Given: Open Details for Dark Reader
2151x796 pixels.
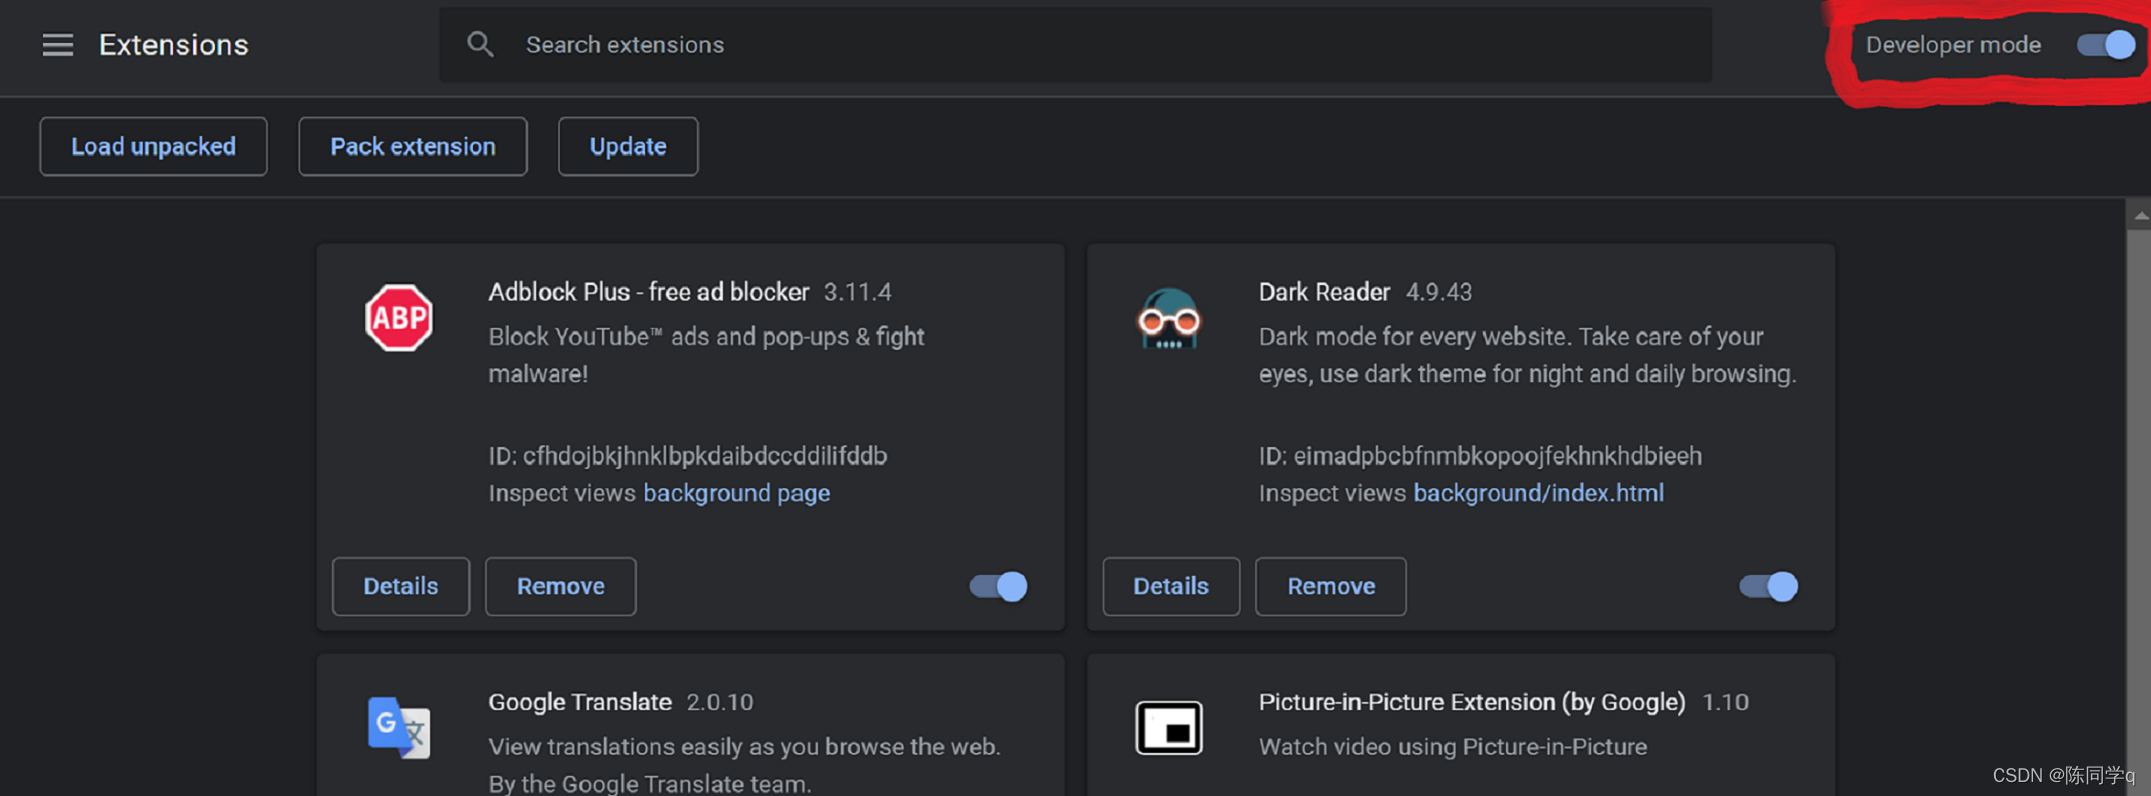Looking at the screenshot, I should coord(1171,586).
